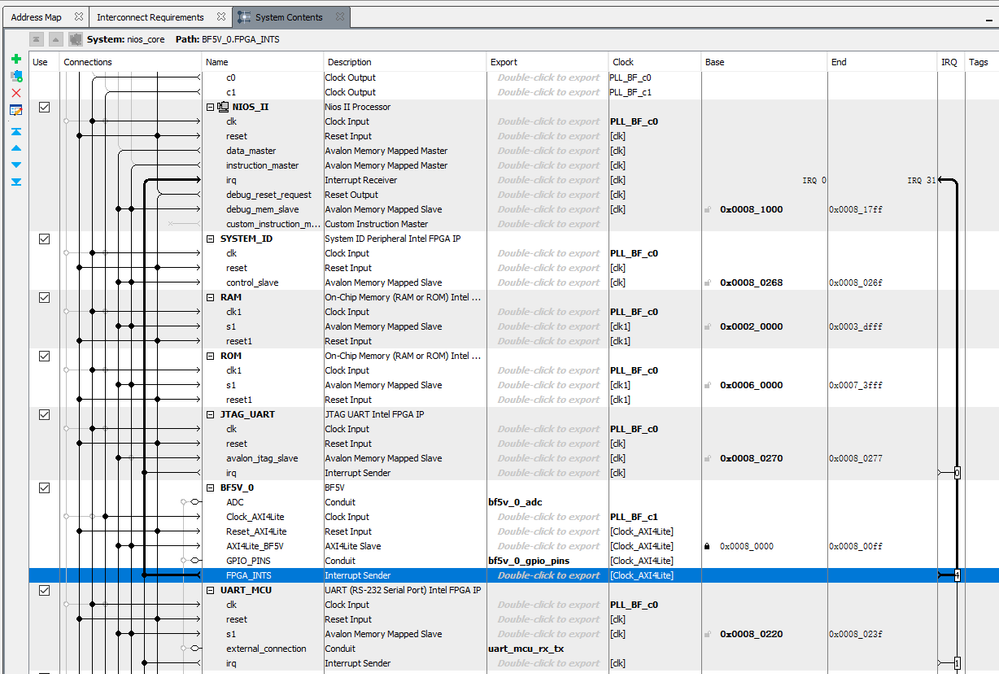
Task: Click the move down arrow icon
Action: click(x=16, y=164)
